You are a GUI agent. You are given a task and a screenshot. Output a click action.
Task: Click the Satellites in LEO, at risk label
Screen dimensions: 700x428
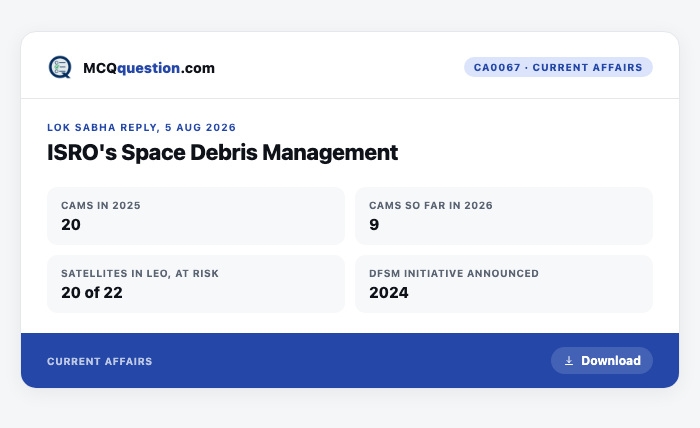(x=140, y=274)
